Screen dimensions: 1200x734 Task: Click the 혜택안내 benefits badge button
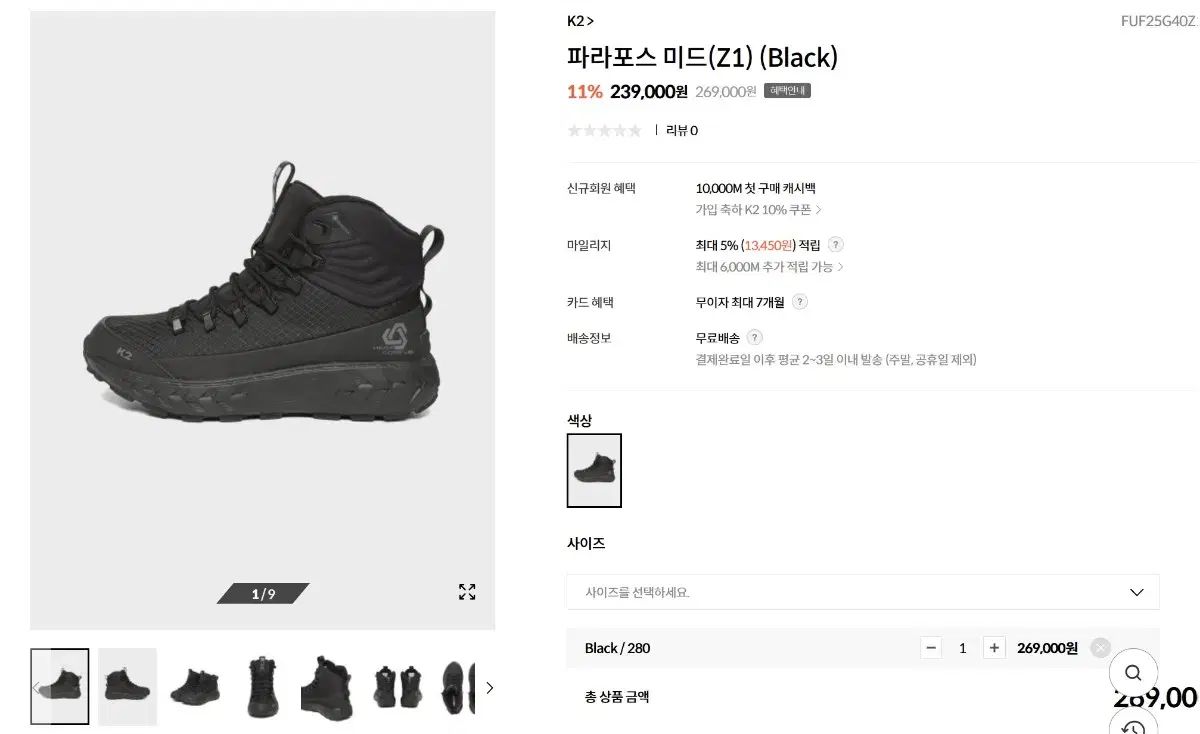[787, 91]
